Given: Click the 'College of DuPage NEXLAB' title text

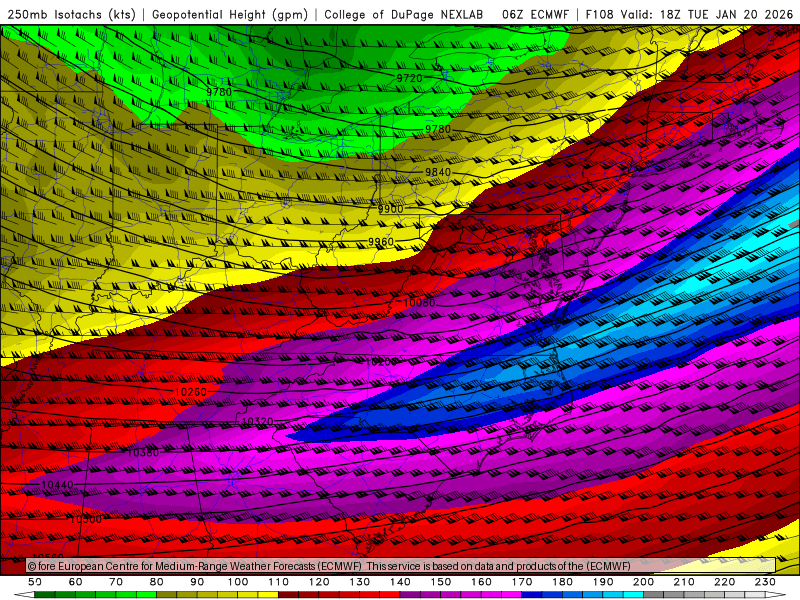Looking at the screenshot, I should pyautogui.click(x=404, y=15).
